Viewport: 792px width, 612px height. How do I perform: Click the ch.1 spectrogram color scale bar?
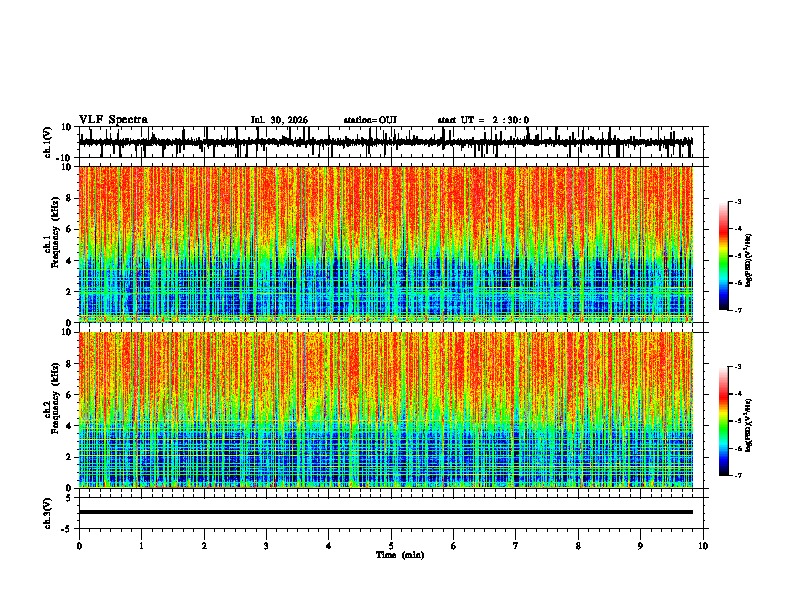tap(724, 256)
